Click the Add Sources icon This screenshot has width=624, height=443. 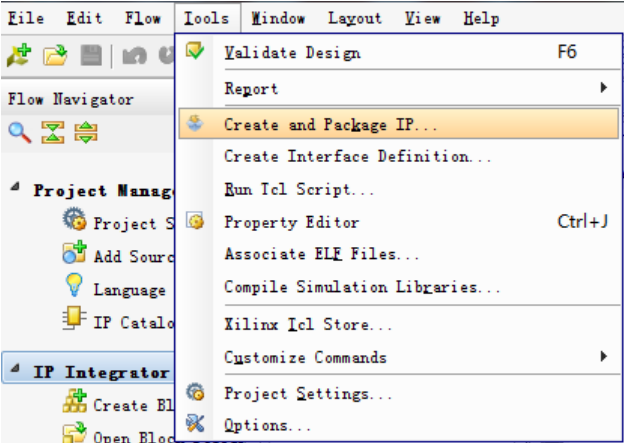point(74,252)
